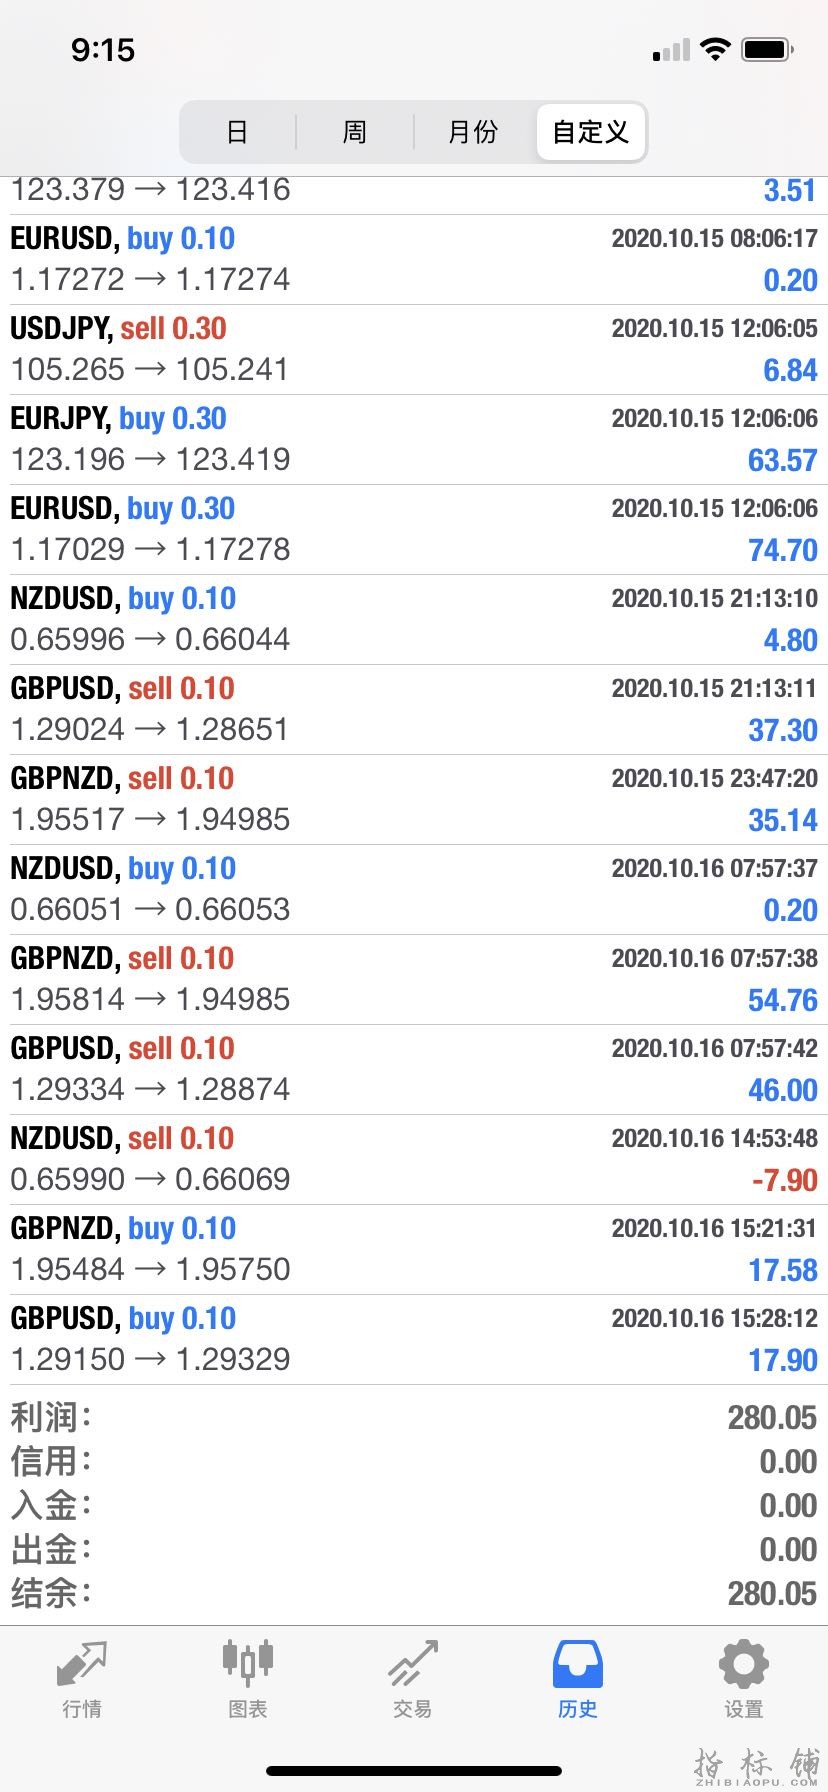Select the 周 period segment

tap(355, 132)
